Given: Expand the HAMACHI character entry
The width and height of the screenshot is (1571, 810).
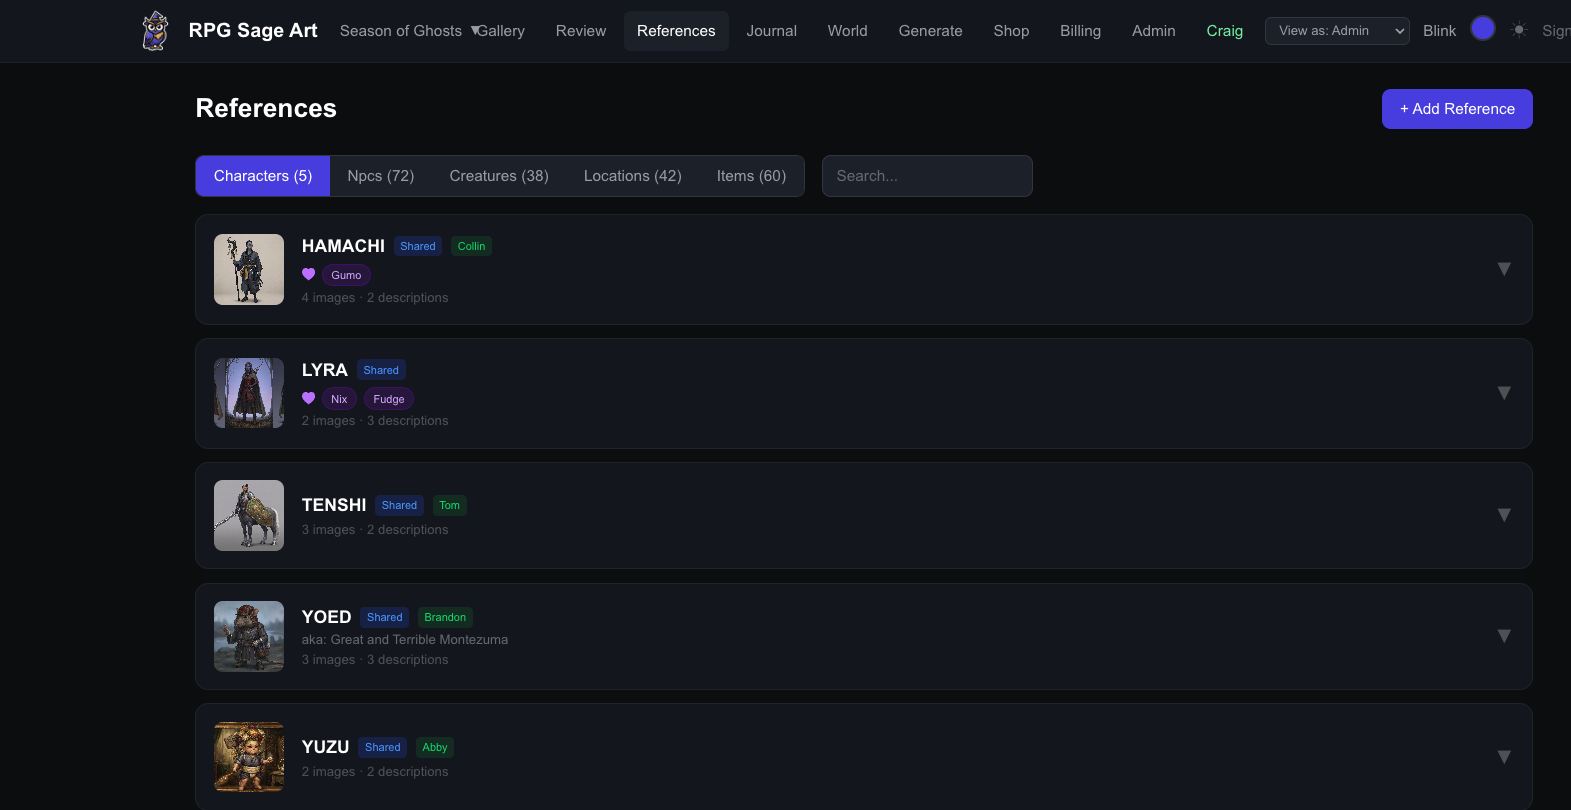Looking at the screenshot, I should 1503,269.
